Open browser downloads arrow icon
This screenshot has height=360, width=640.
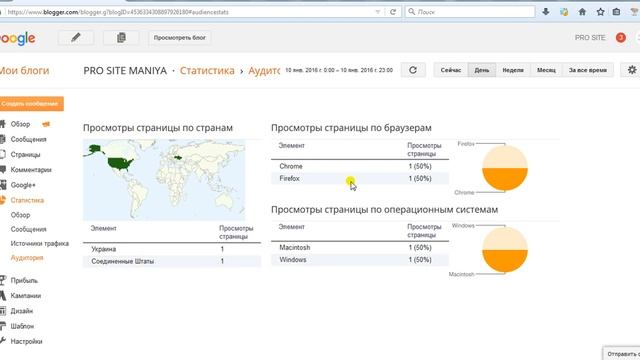[x=546, y=12]
